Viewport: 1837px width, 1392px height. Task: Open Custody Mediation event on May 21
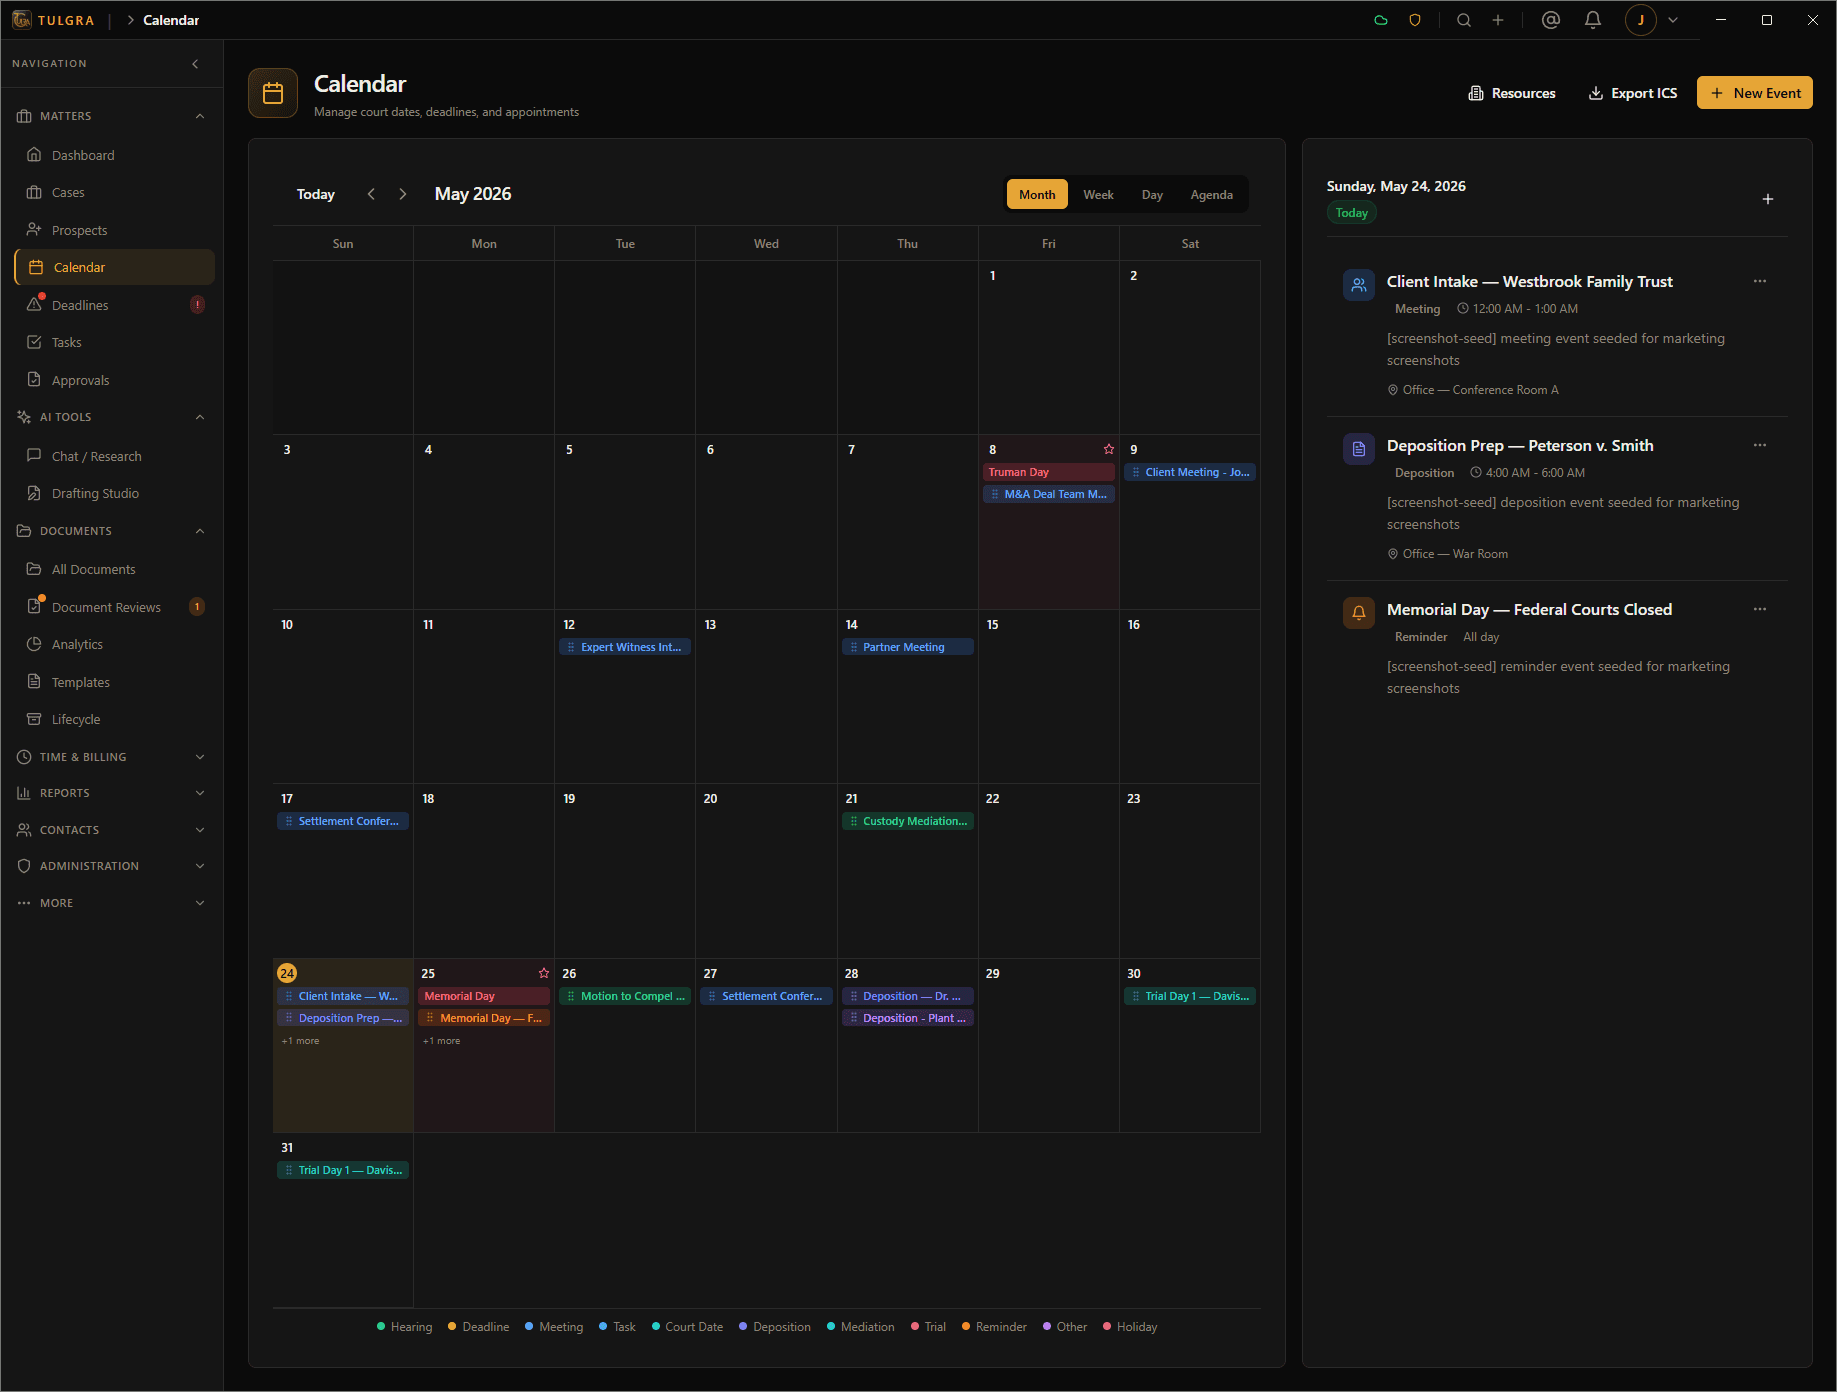pyautogui.click(x=908, y=821)
